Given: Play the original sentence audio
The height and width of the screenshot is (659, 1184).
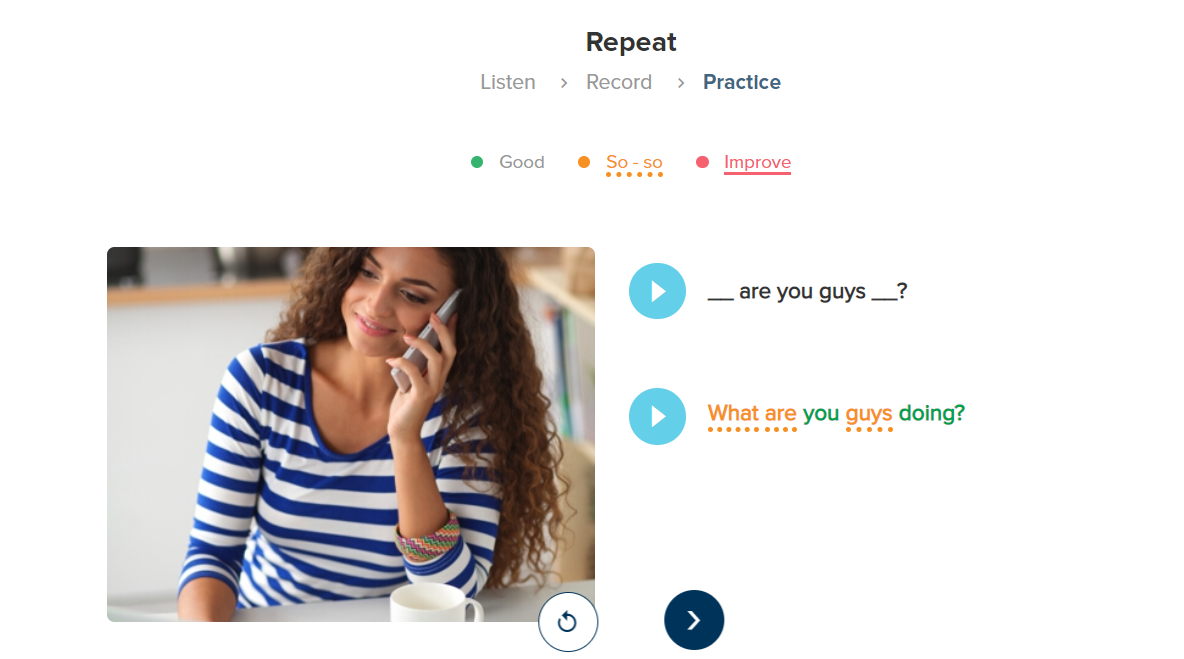Looking at the screenshot, I should click(657, 291).
